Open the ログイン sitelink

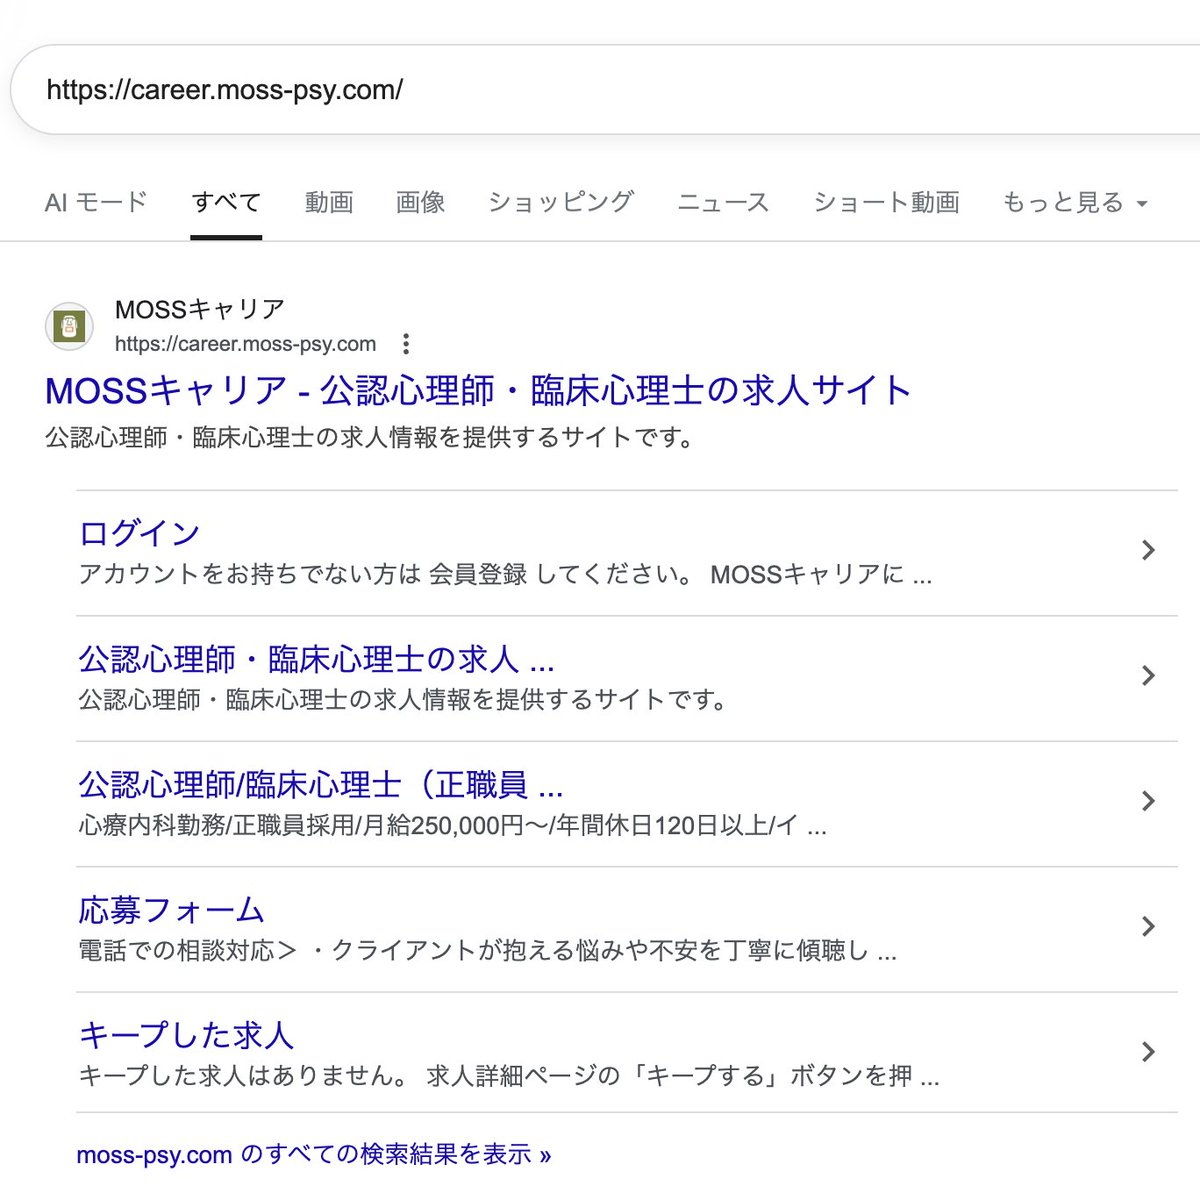pos(139,533)
